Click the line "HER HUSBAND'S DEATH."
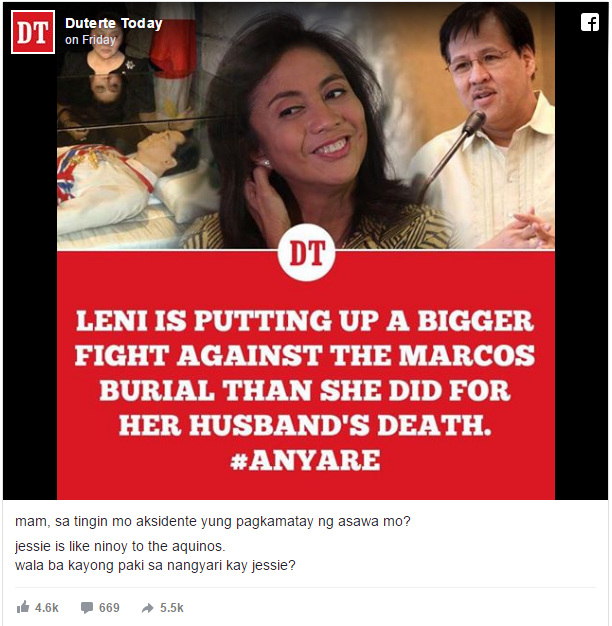 coord(305,425)
